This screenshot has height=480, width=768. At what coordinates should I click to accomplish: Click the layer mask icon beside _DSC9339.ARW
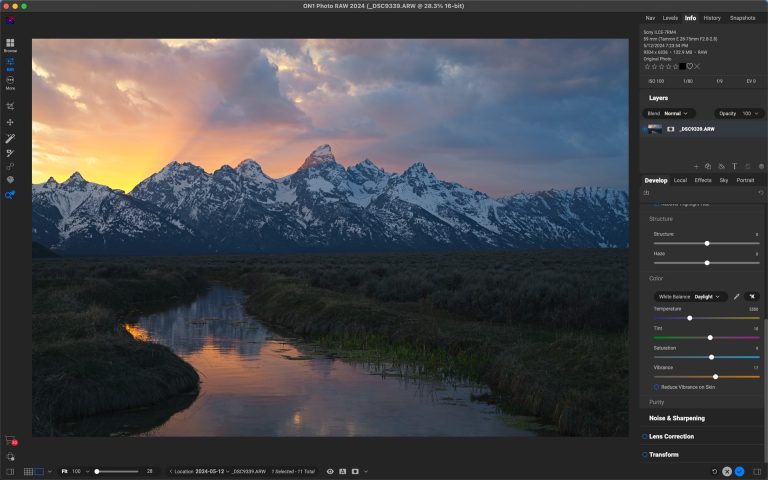[671, 129]
